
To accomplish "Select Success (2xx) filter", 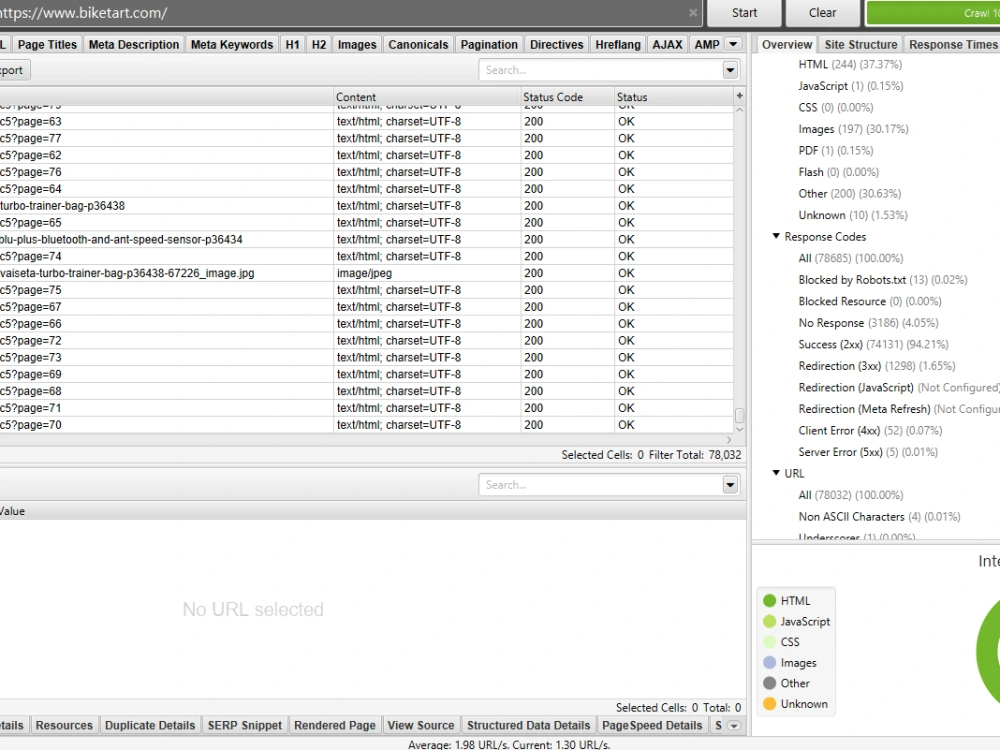I will 873,344.
